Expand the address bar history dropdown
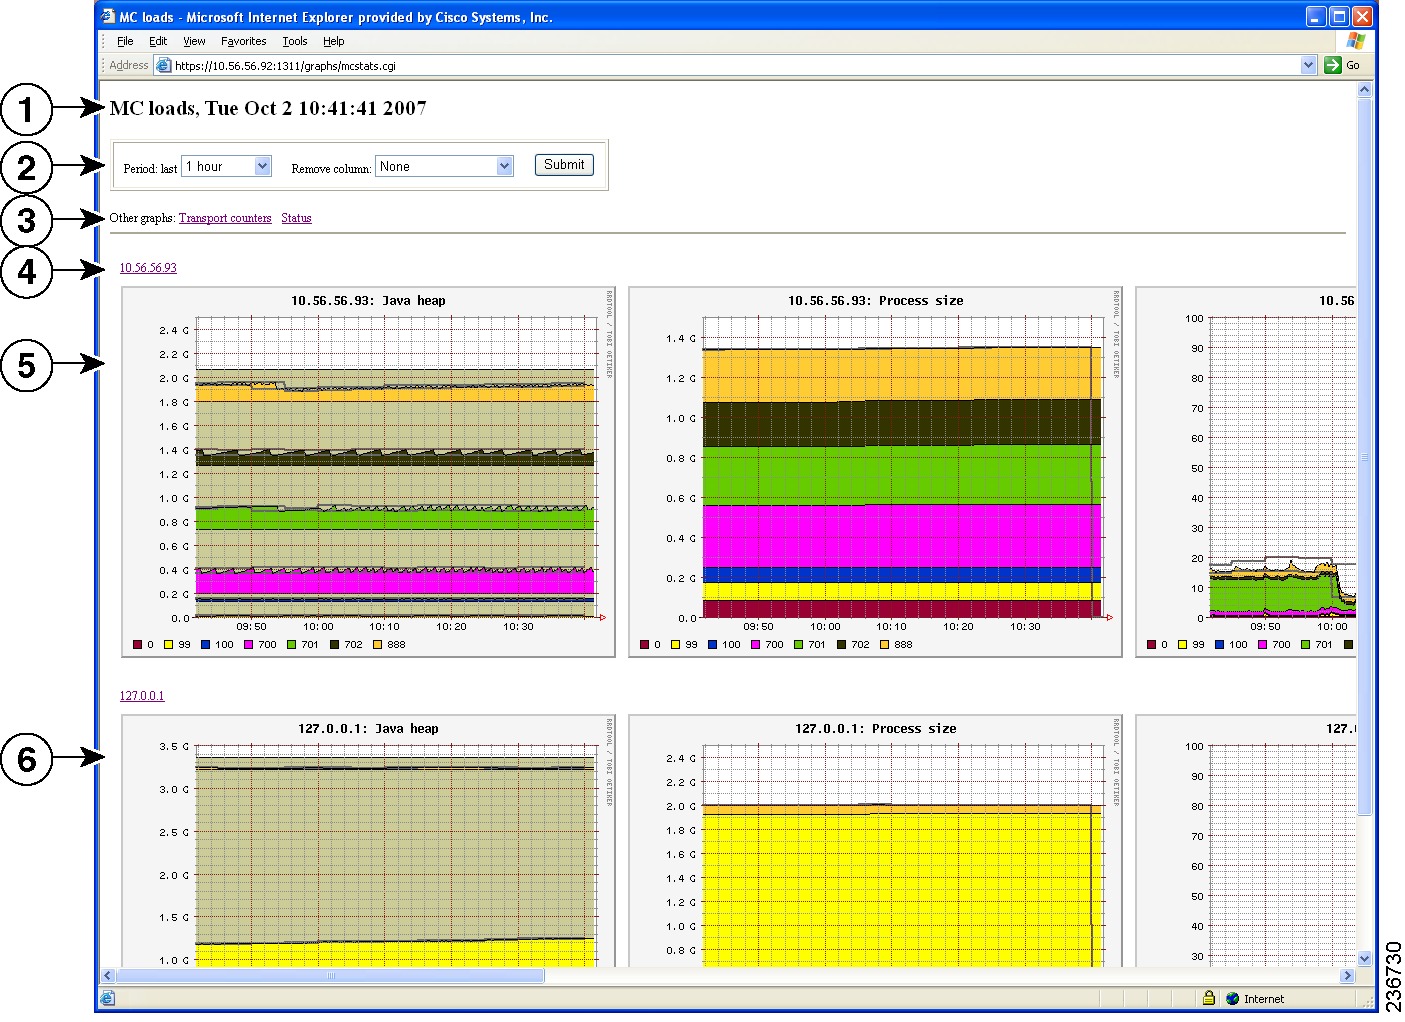 coord(1308,65)
